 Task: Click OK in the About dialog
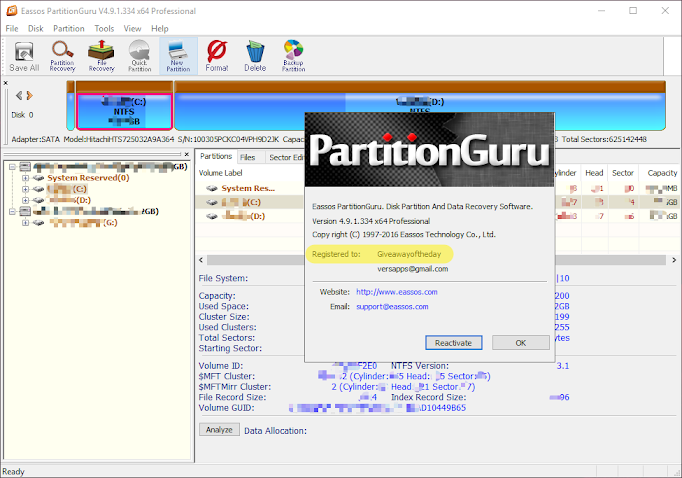pos(521,343)
